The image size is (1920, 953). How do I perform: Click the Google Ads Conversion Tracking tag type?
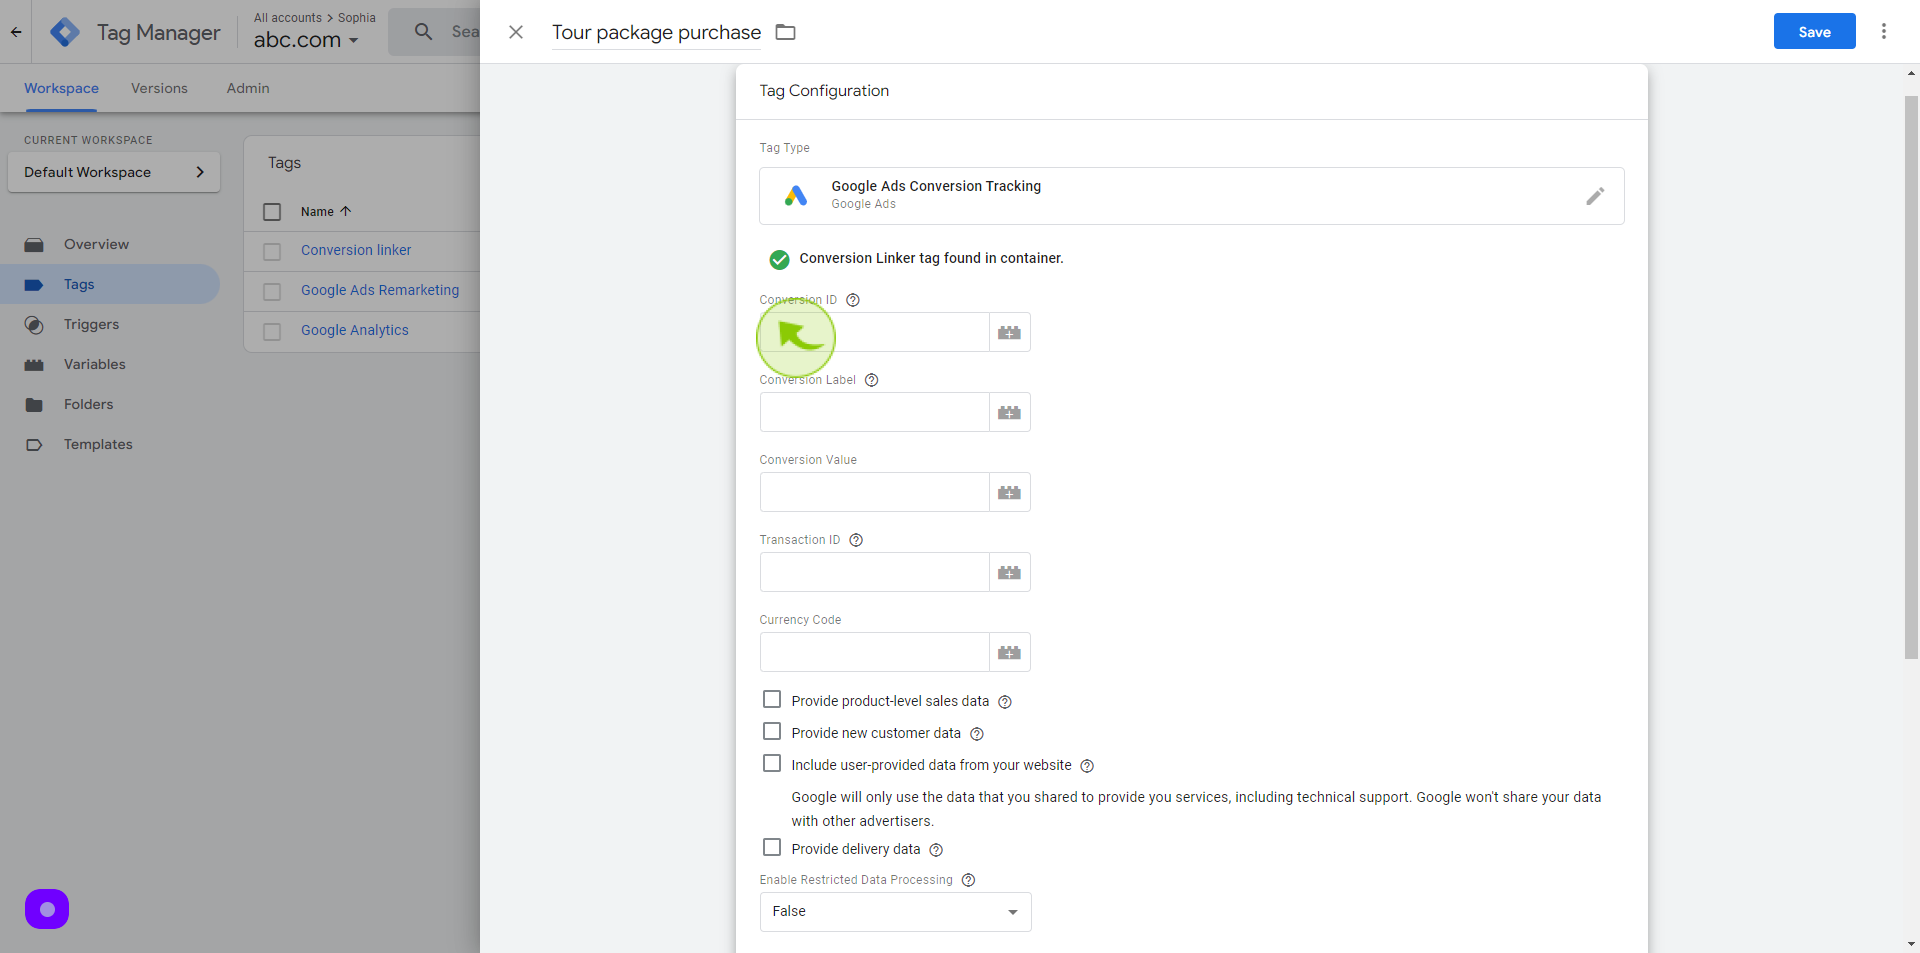(1192, 196)
